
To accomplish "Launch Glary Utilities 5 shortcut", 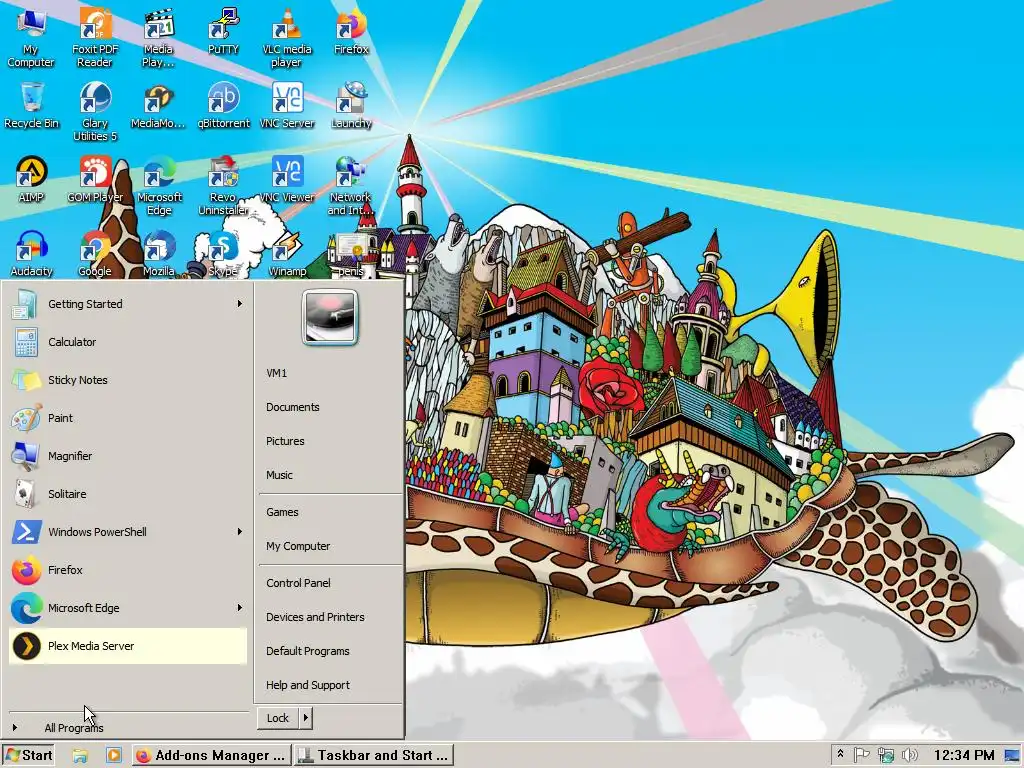I will coord(95,111).
